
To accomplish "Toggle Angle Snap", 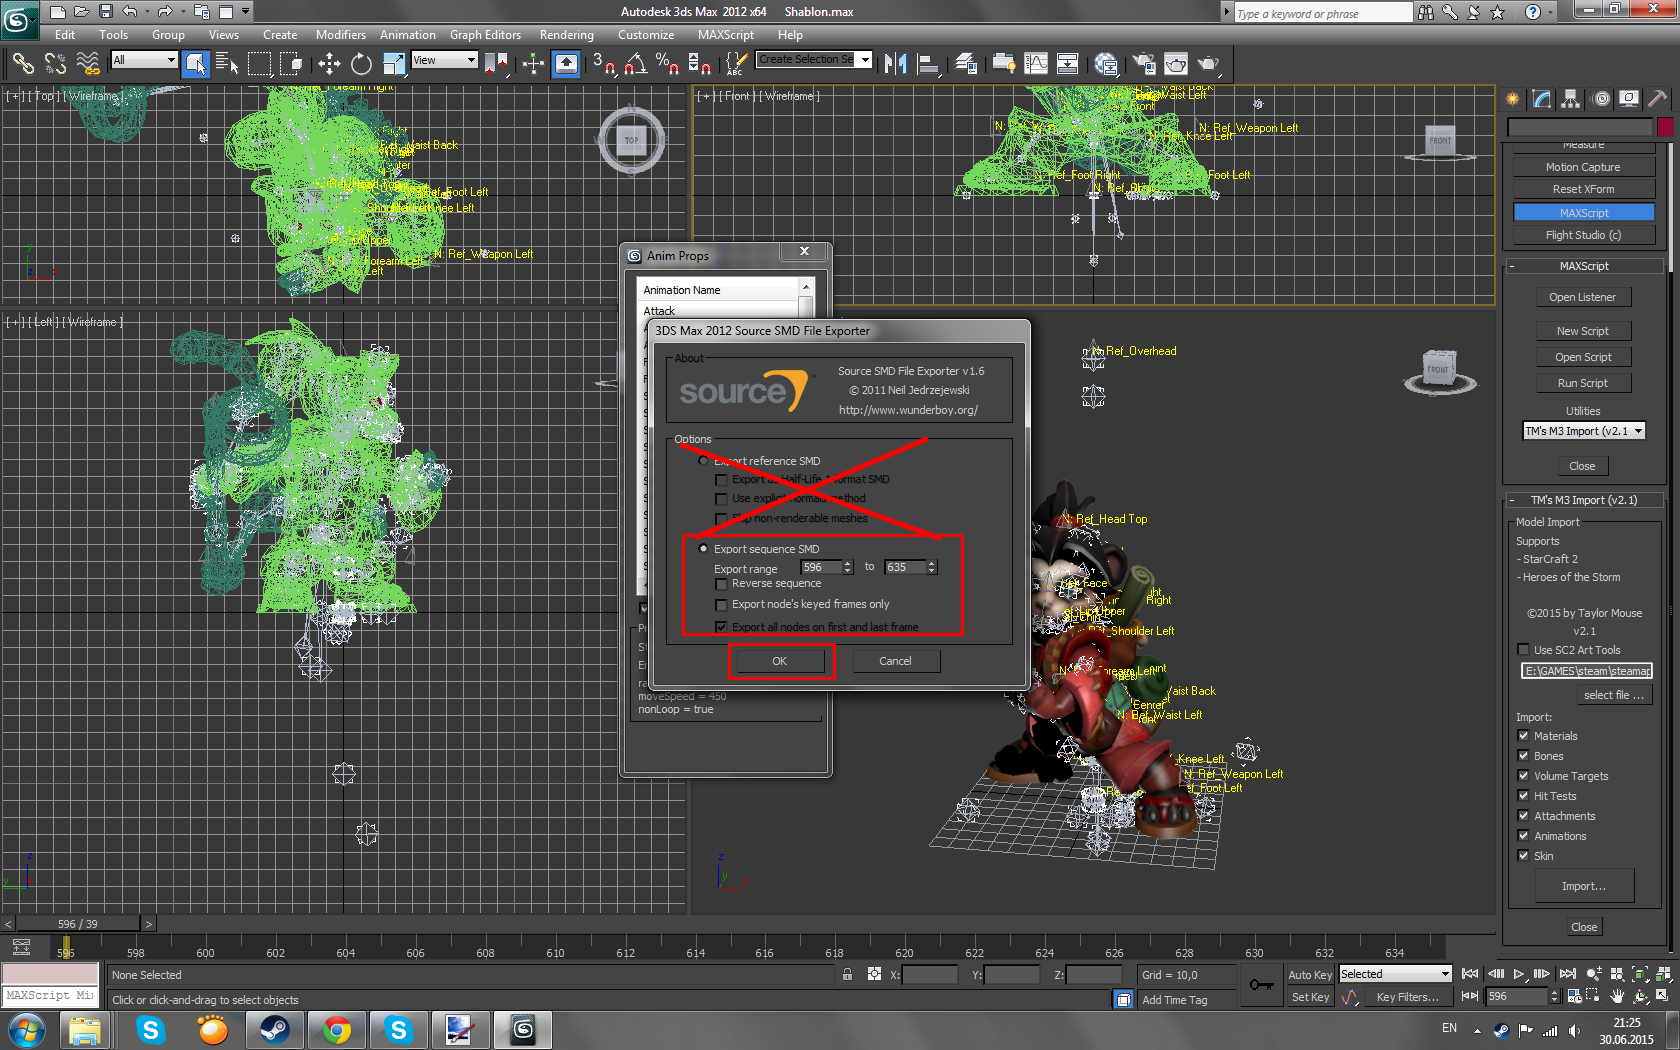I will 635,64.
